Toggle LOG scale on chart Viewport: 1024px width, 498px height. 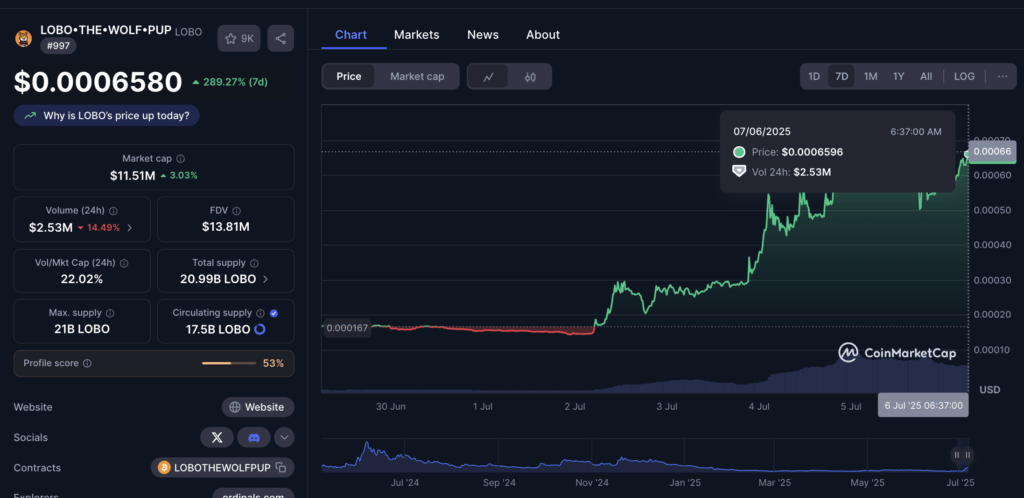[x=964, y=76]
